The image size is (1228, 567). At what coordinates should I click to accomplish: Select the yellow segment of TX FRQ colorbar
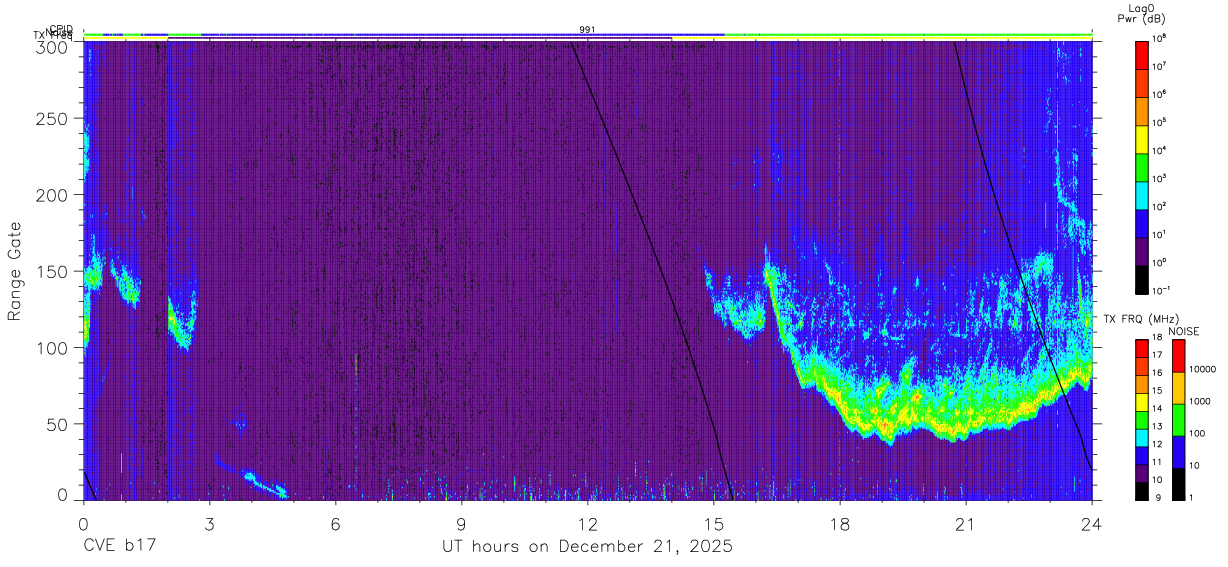coord(1142,401)
